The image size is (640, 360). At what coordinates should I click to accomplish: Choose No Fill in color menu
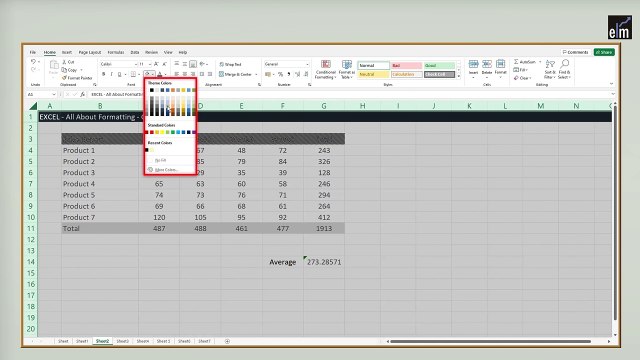(161, 160)
